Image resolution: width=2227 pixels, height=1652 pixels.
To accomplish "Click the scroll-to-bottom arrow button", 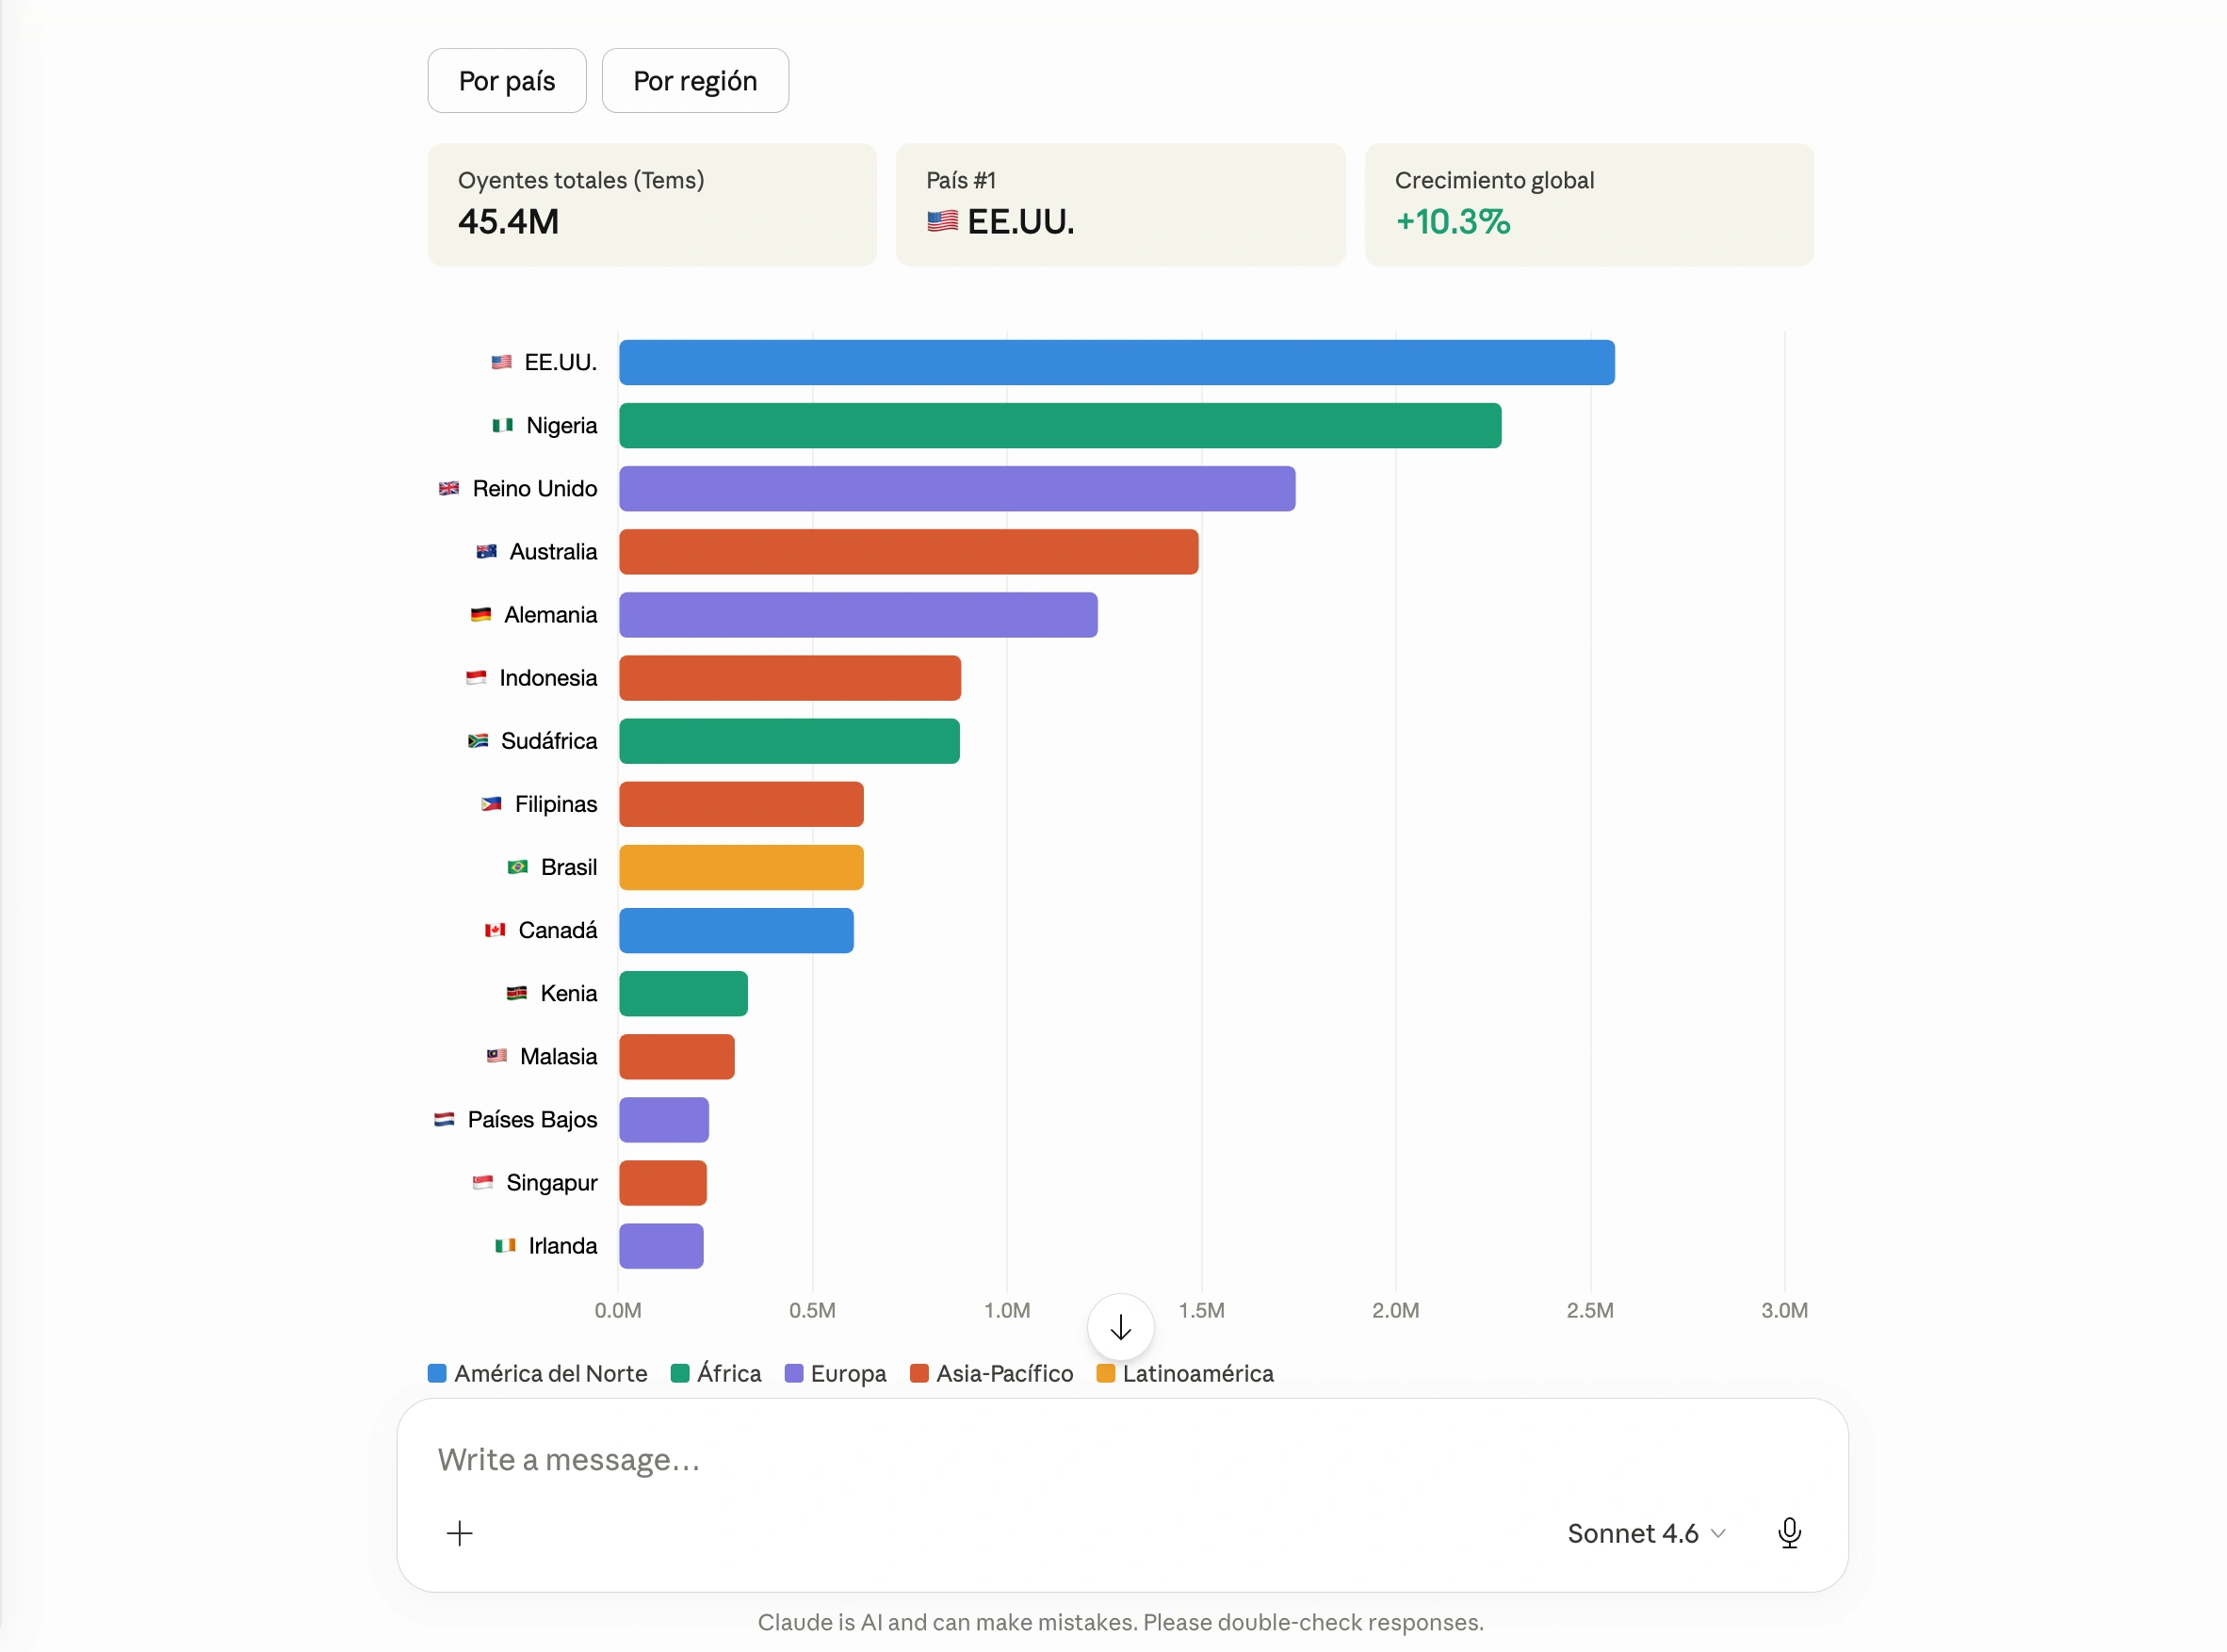I will [1120, 1326].
